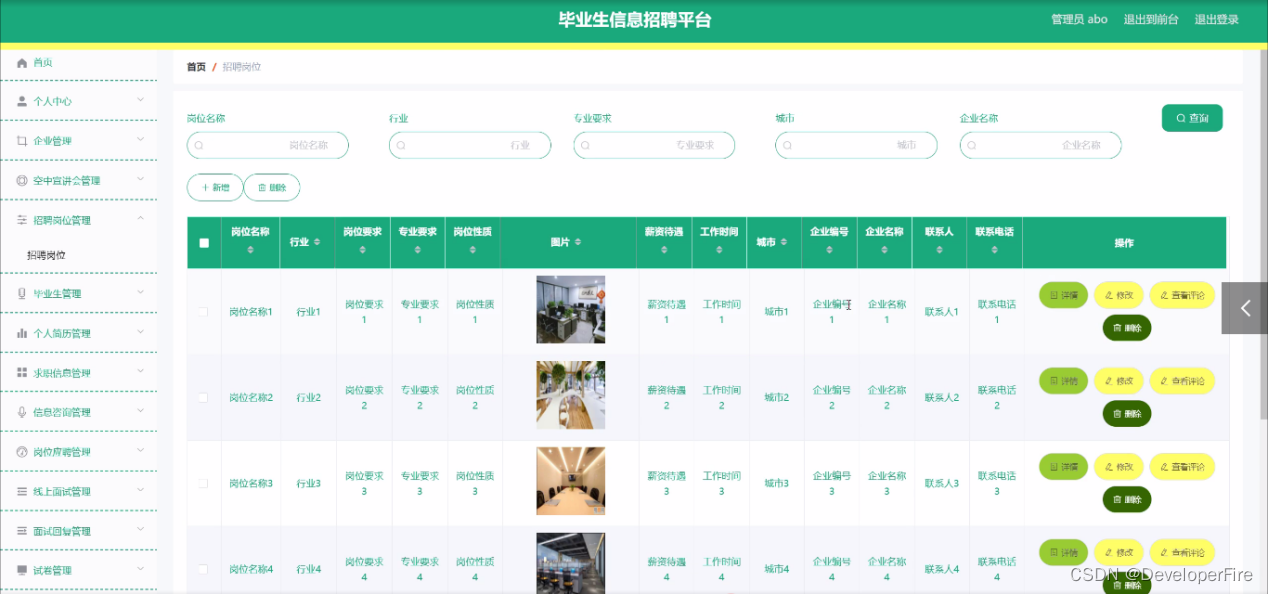Click the 城市 search input field
This screenshot has width=1268, height=594.
(x=856, y=145)
